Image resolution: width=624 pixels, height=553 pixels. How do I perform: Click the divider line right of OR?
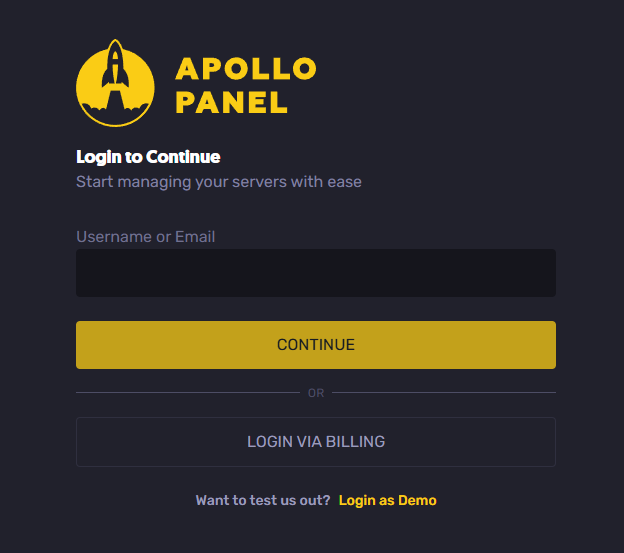tap(444, 392)
